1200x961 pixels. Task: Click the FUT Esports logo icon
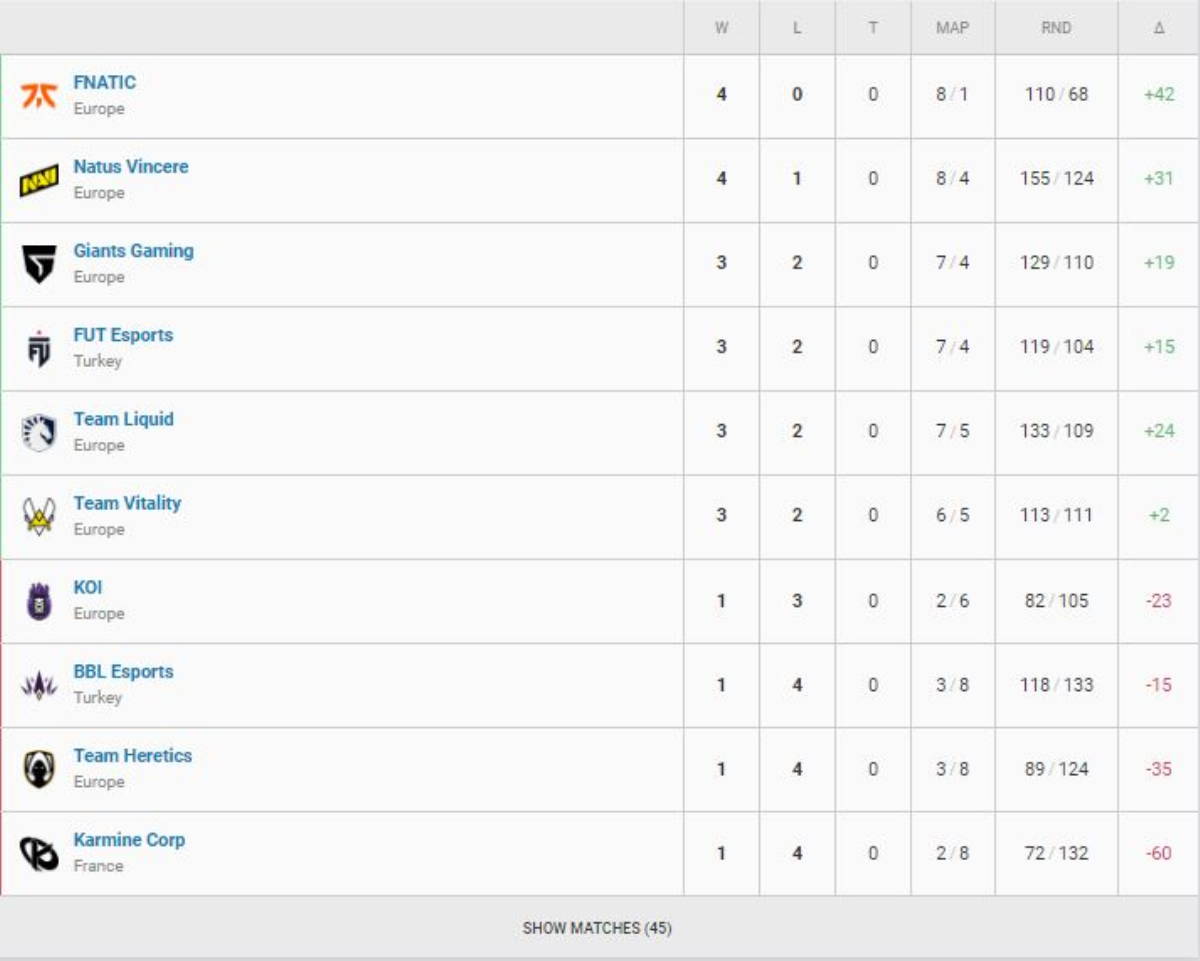pos(39,348)
